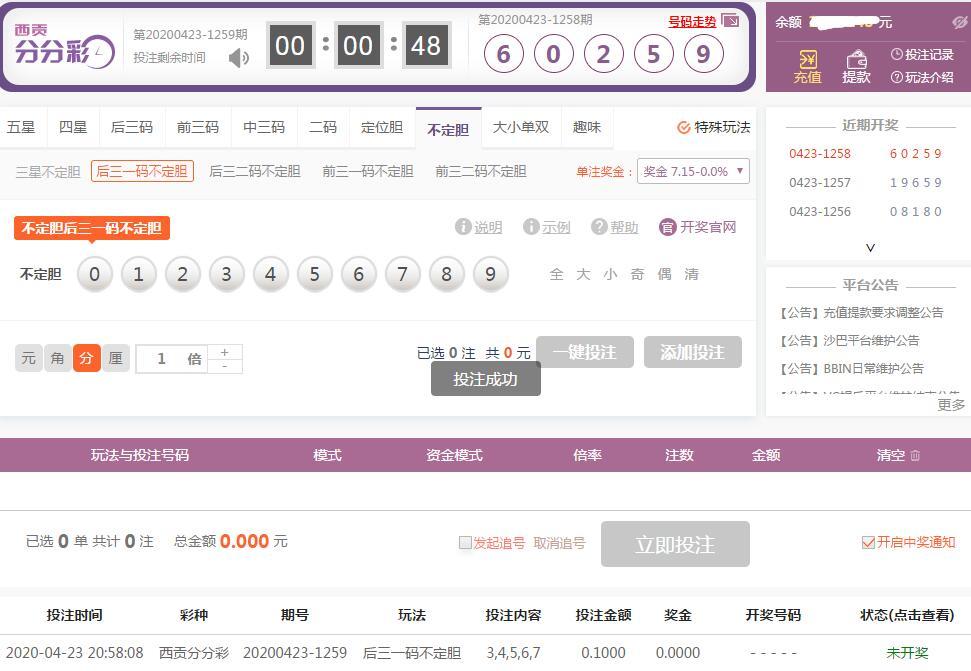Open 玩法介绍 gameplay introduction
Viewport: 971px width, 671px height.
[922, 77]
